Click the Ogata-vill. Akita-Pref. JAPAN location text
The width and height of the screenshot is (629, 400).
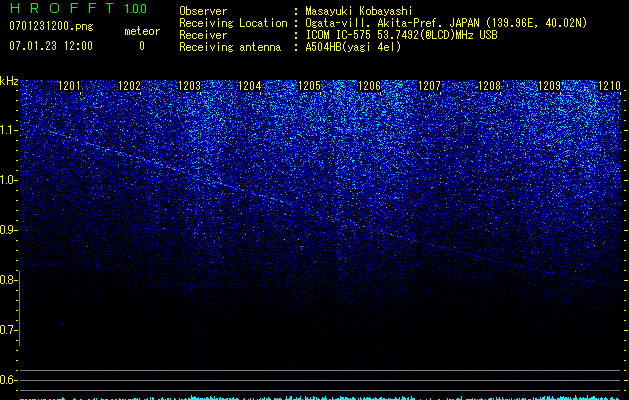coord(447,23)
